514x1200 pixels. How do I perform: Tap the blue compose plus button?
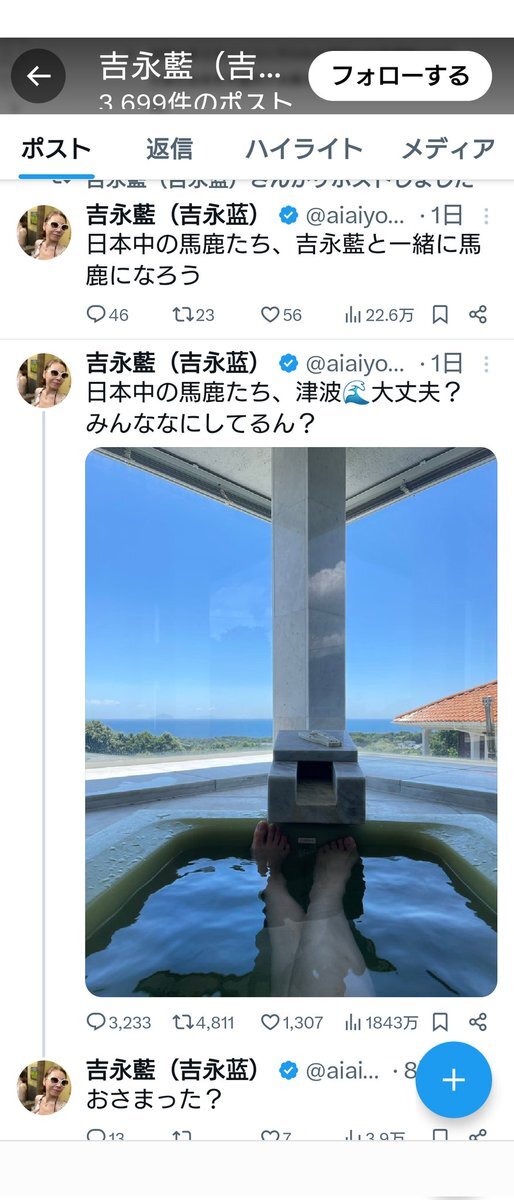pyautogui.click(x=454, y=1080)
